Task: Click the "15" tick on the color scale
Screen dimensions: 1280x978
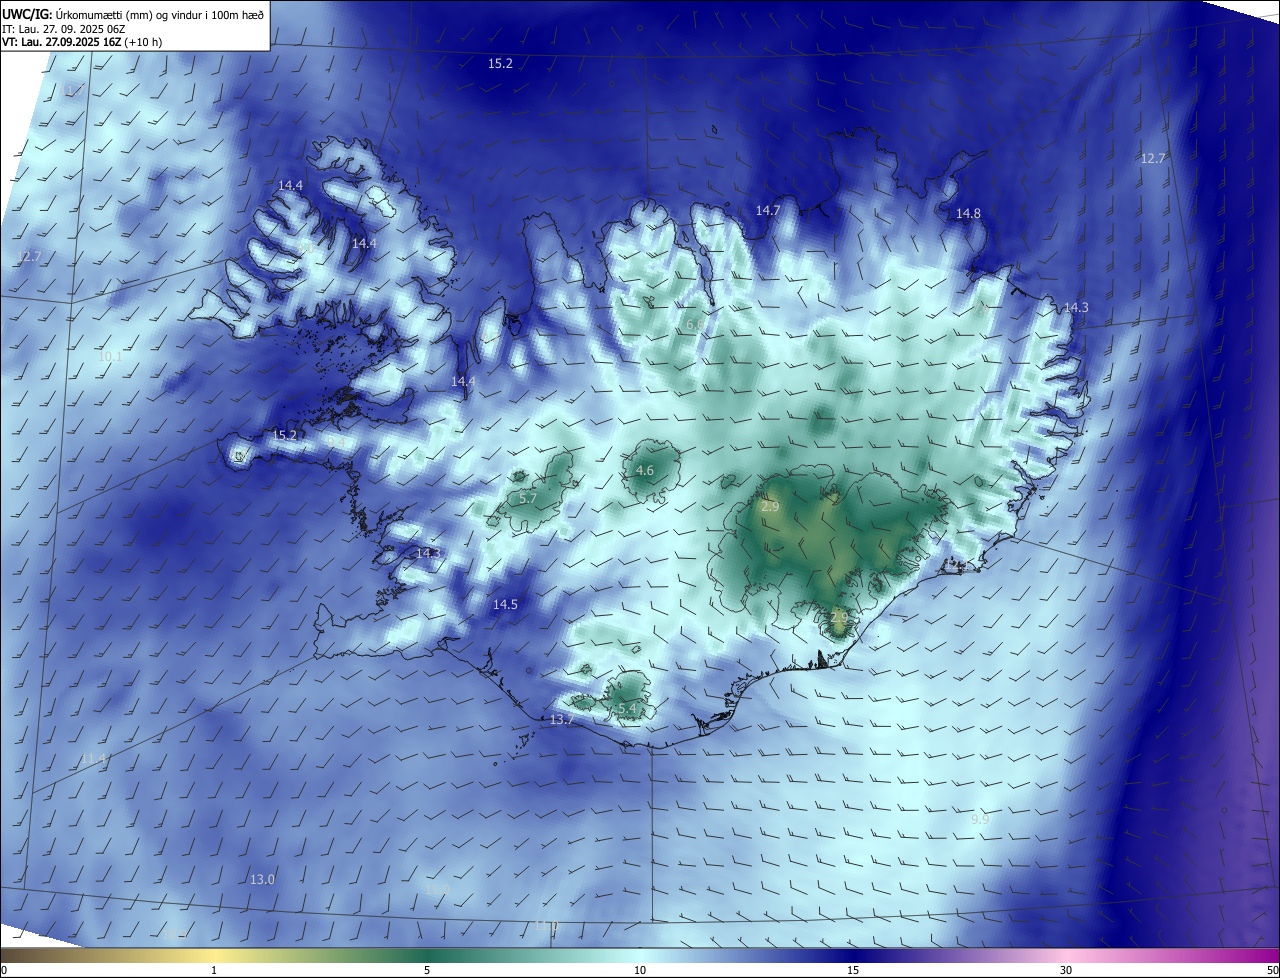Action: pos(853,970)
